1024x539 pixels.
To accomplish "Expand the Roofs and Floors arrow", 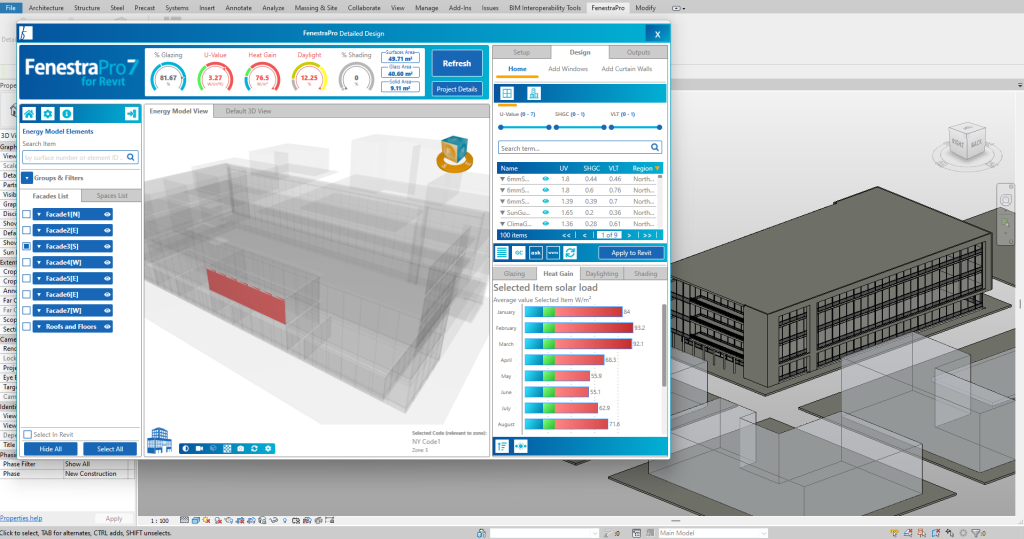I will point(39,327).
